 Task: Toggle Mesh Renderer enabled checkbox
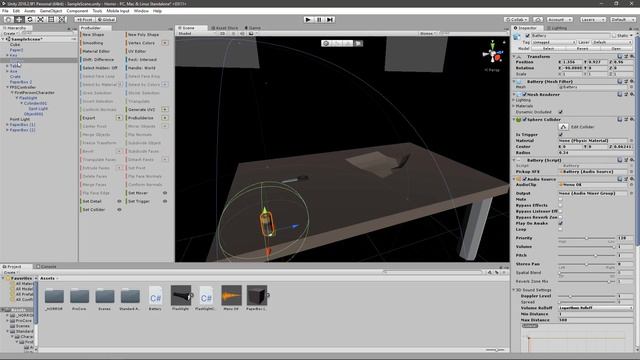pyautogui.click(x=524, y=94)
